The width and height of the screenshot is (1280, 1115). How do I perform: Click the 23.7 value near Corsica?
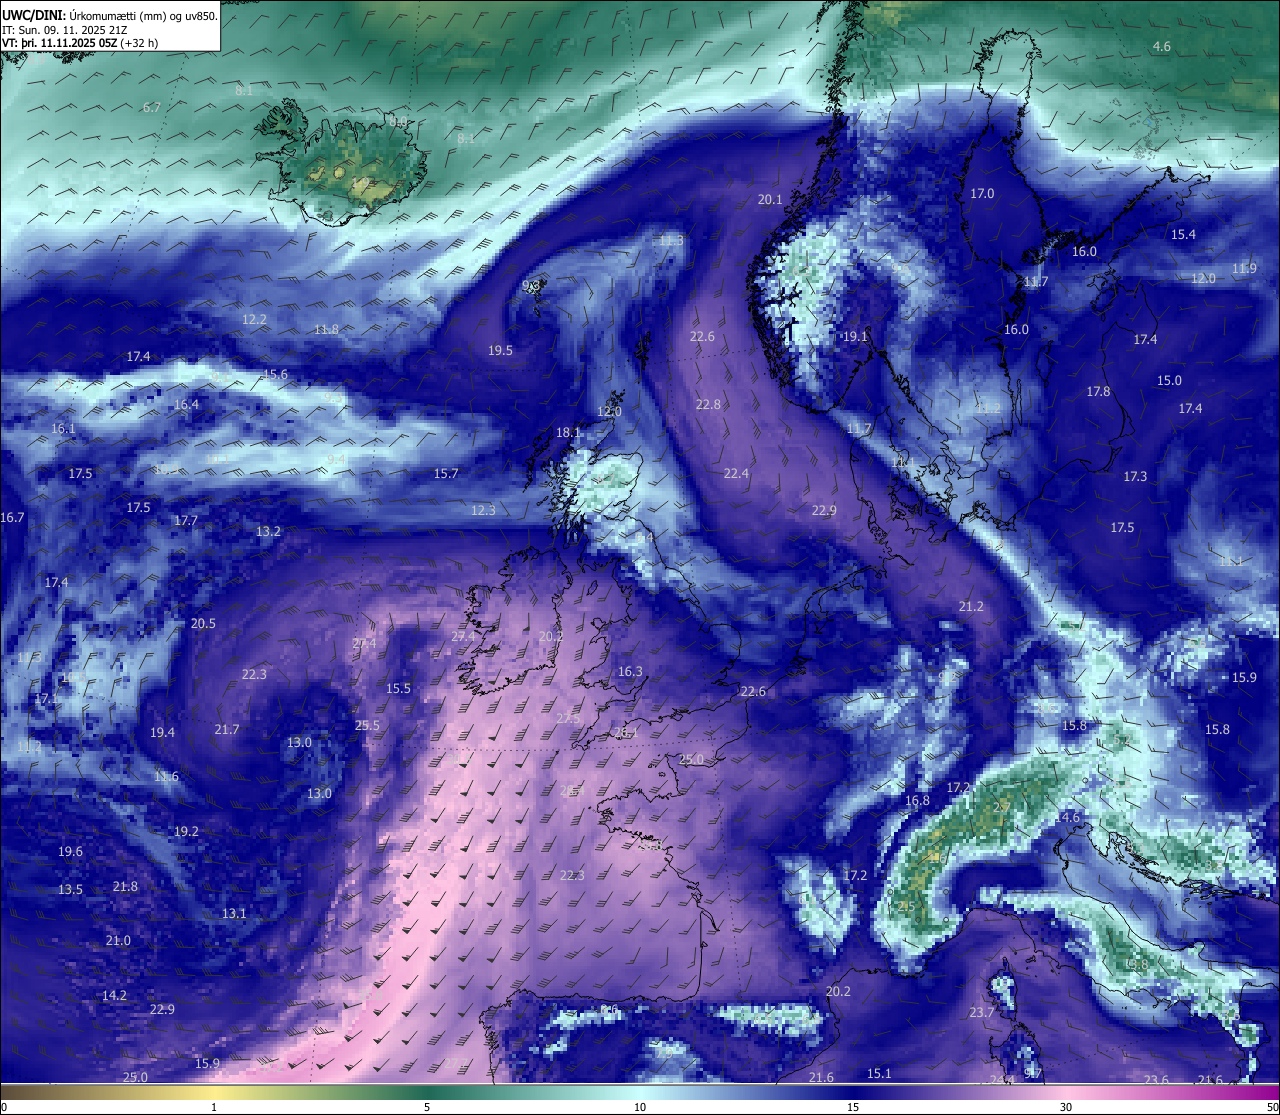(982, 1012)
